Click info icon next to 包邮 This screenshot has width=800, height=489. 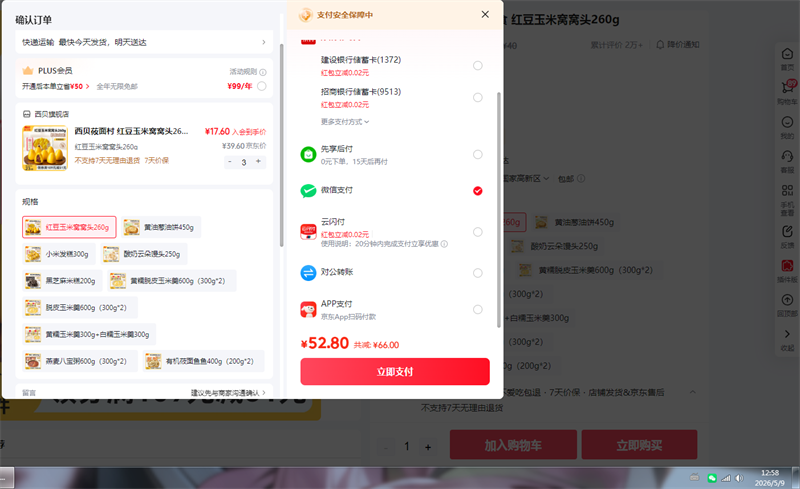581,179
